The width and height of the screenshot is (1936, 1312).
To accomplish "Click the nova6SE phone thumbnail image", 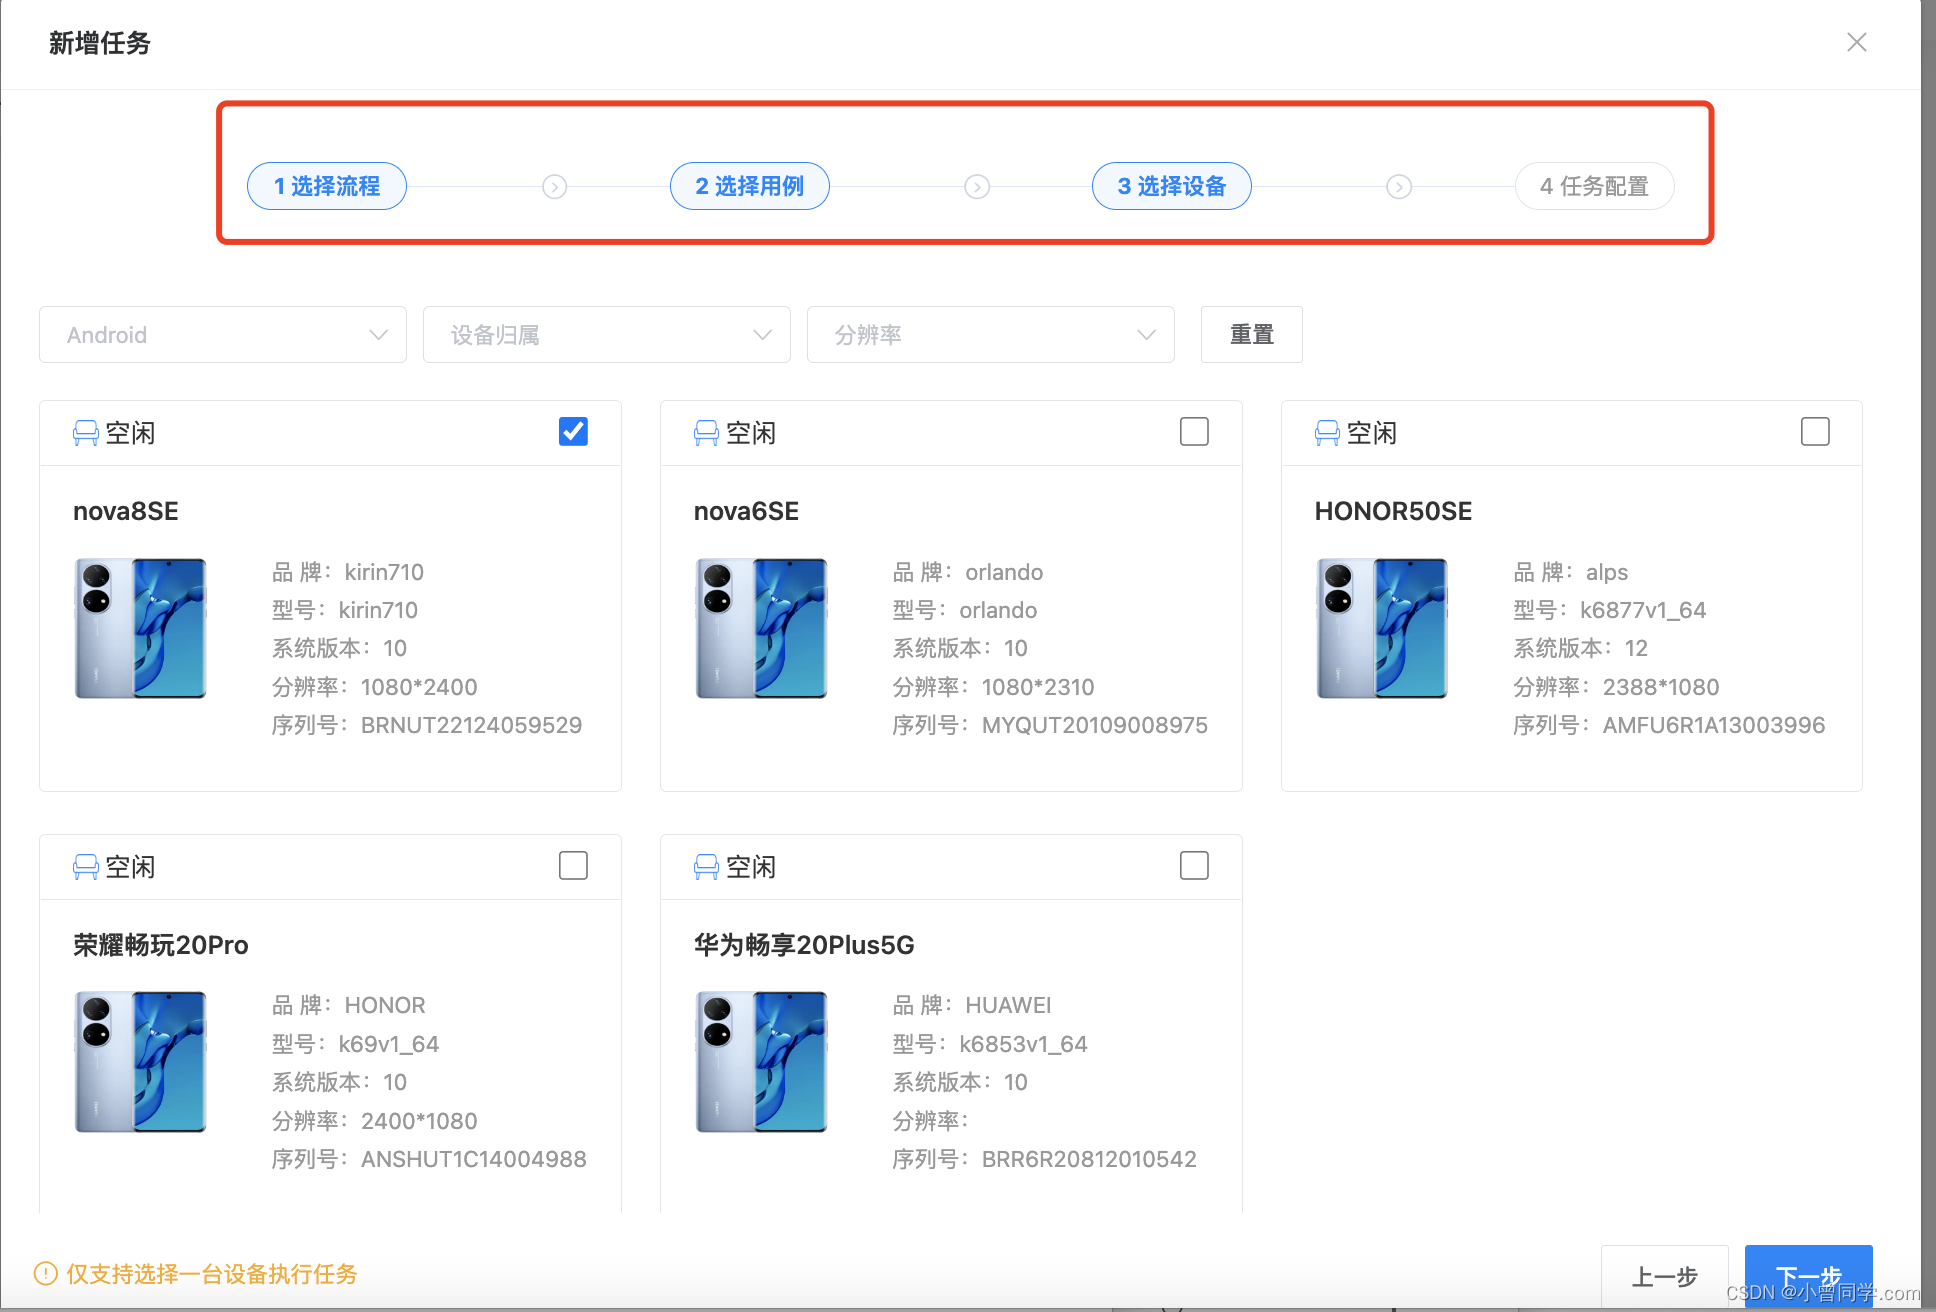I will (761, 628).
